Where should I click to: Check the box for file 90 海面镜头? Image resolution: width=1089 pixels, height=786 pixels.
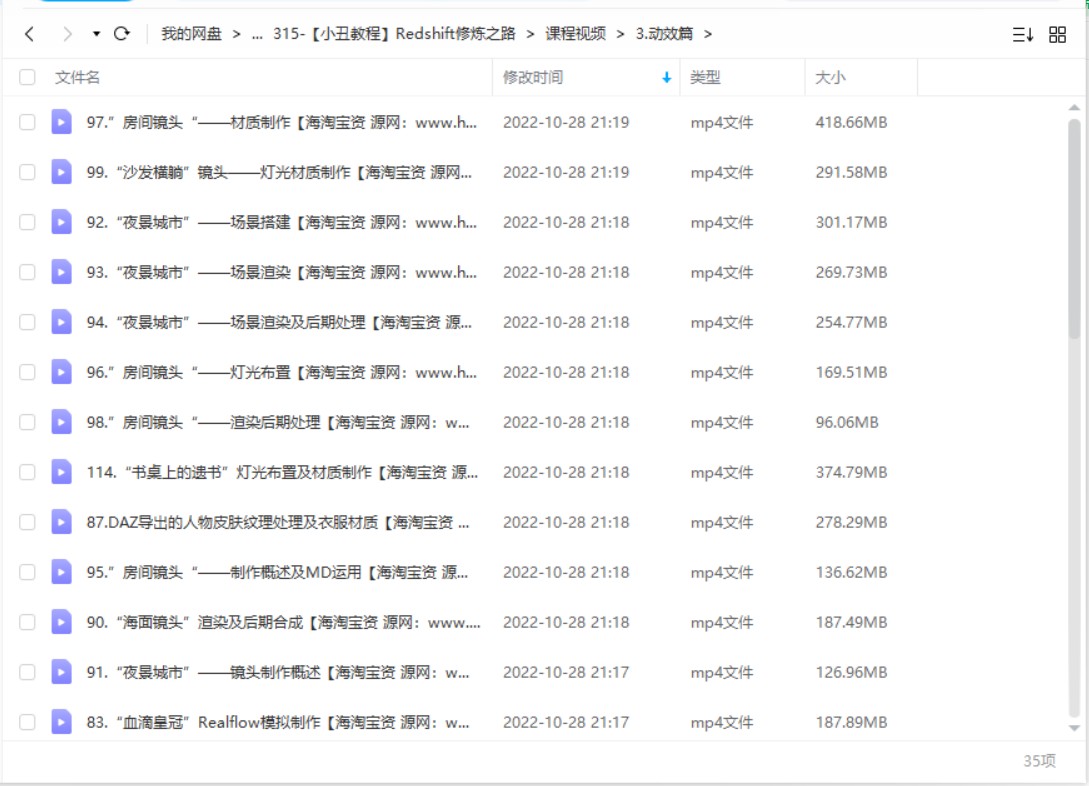[27, 622]
